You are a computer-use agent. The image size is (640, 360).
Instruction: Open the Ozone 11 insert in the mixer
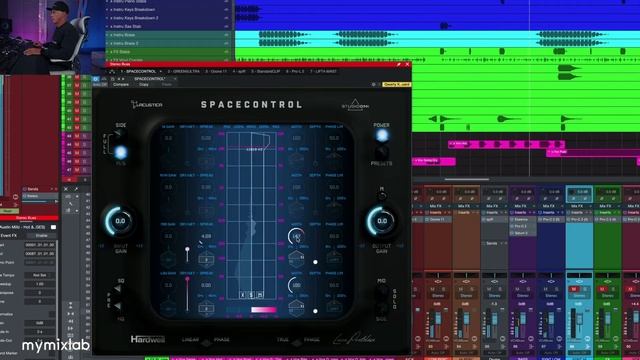coord(438,220)
